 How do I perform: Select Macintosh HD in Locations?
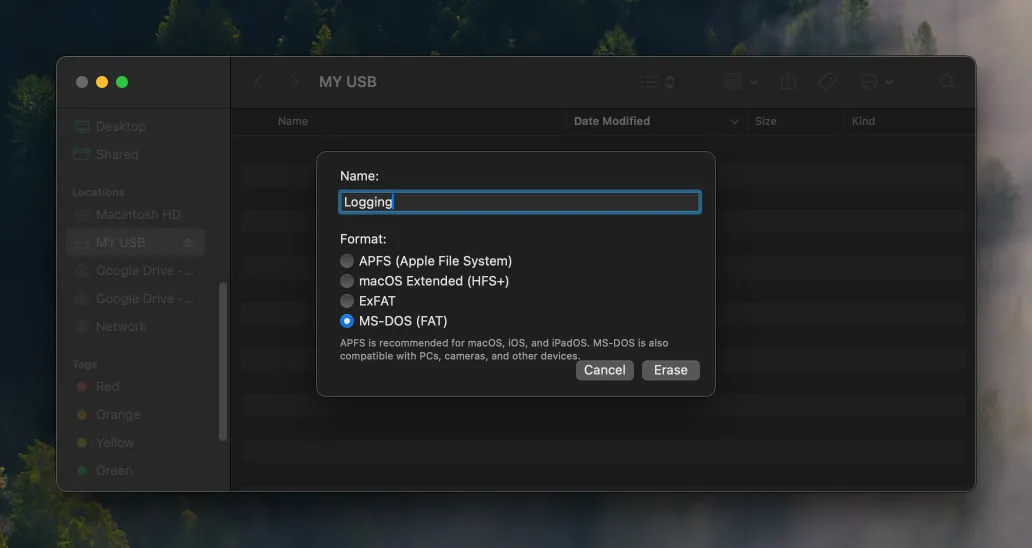coord(136,214)
